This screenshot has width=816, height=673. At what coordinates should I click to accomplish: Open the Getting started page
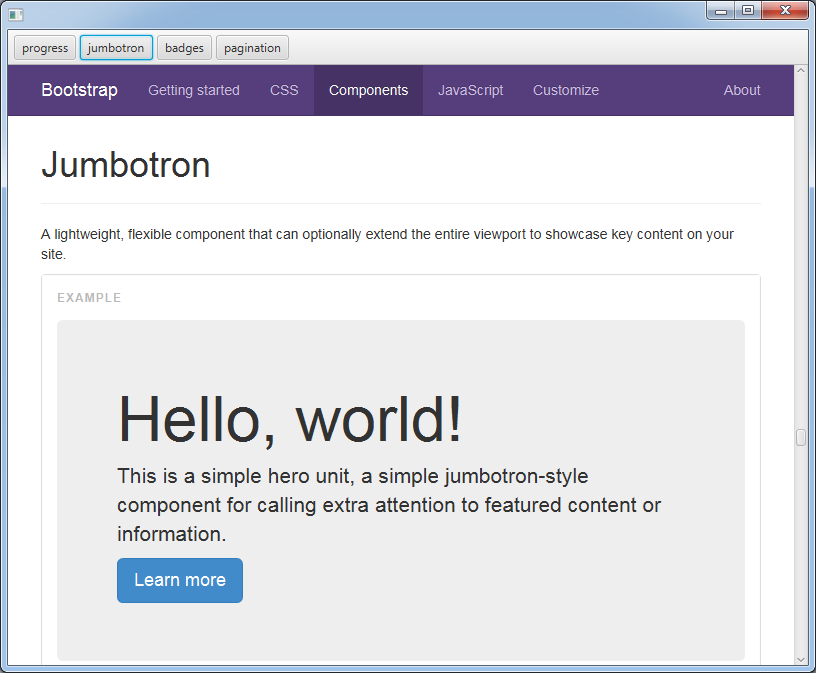pyautogui.click(x=193, y=90)
